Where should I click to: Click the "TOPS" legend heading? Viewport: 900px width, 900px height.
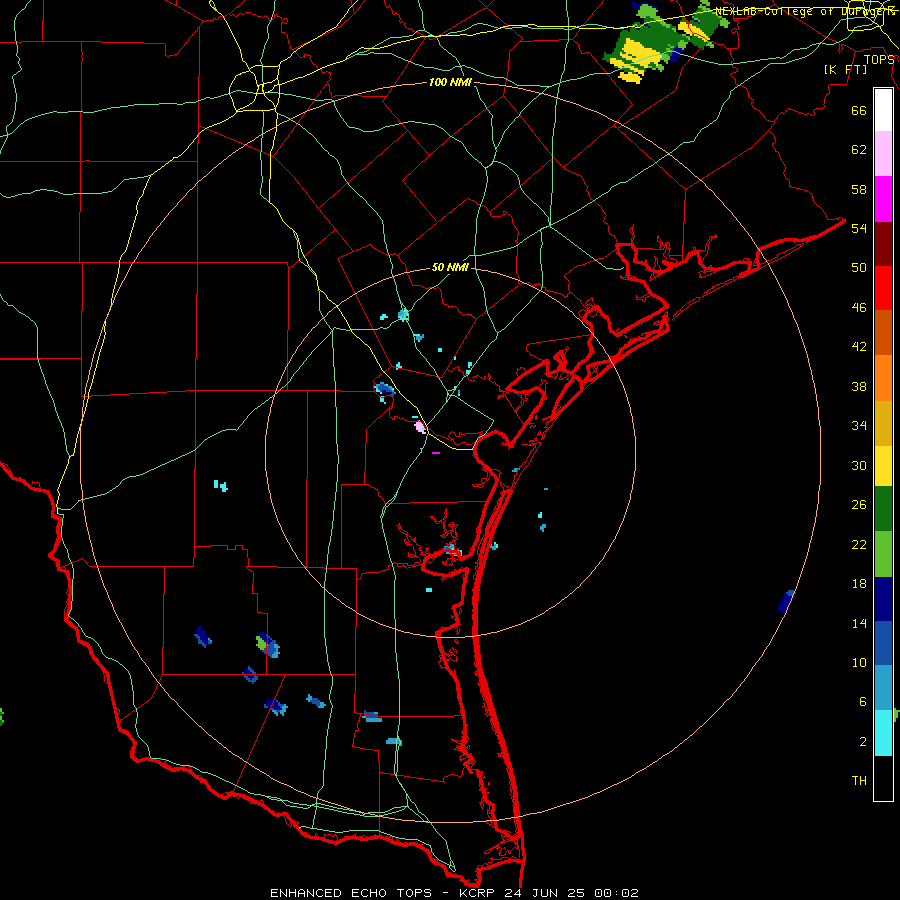tap(879, 59)
